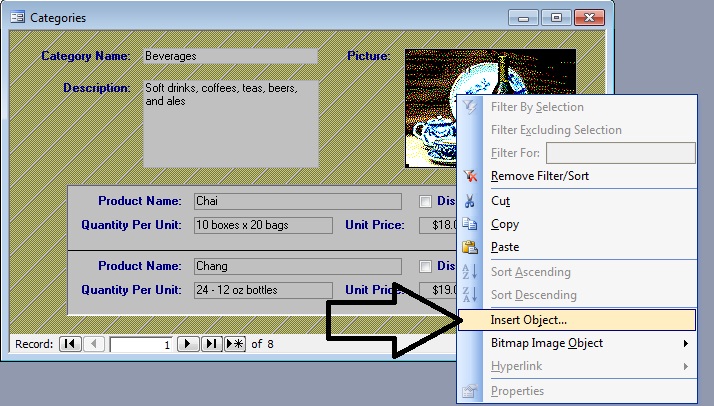Screen dimensions: 714x406
Task: Click Quantity field 10 boxes x 20 bags
Action: tap(263, 225)
